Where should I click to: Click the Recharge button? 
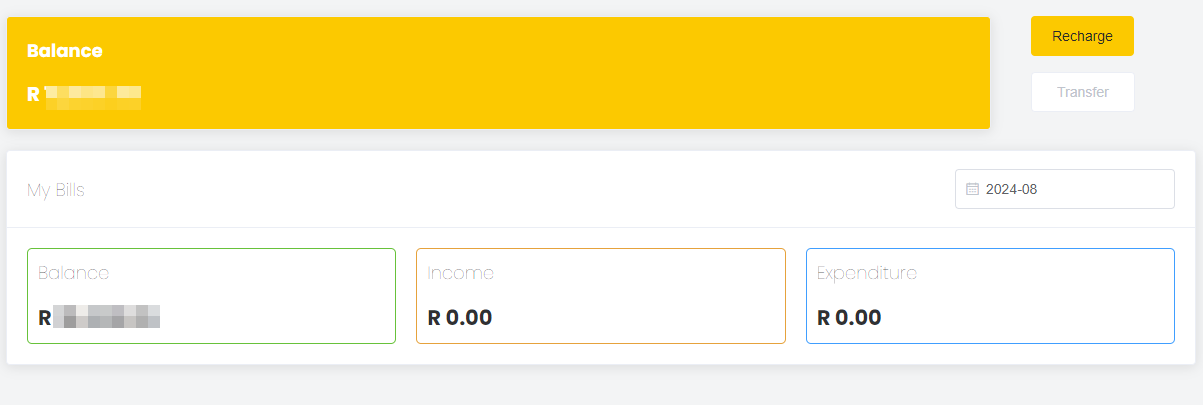[x=1082, y=36]
